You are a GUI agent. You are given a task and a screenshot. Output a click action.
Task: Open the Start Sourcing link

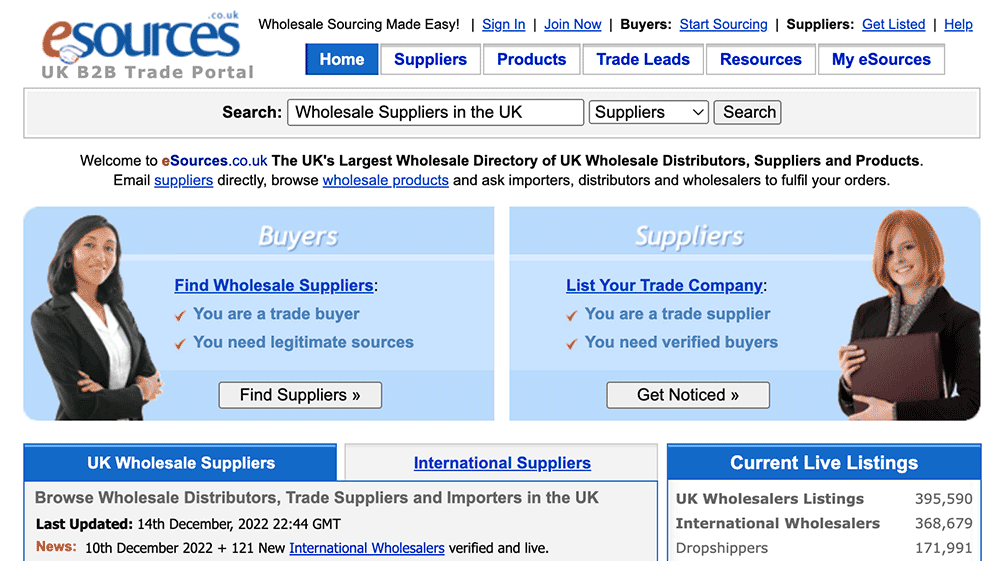point(723,24)
